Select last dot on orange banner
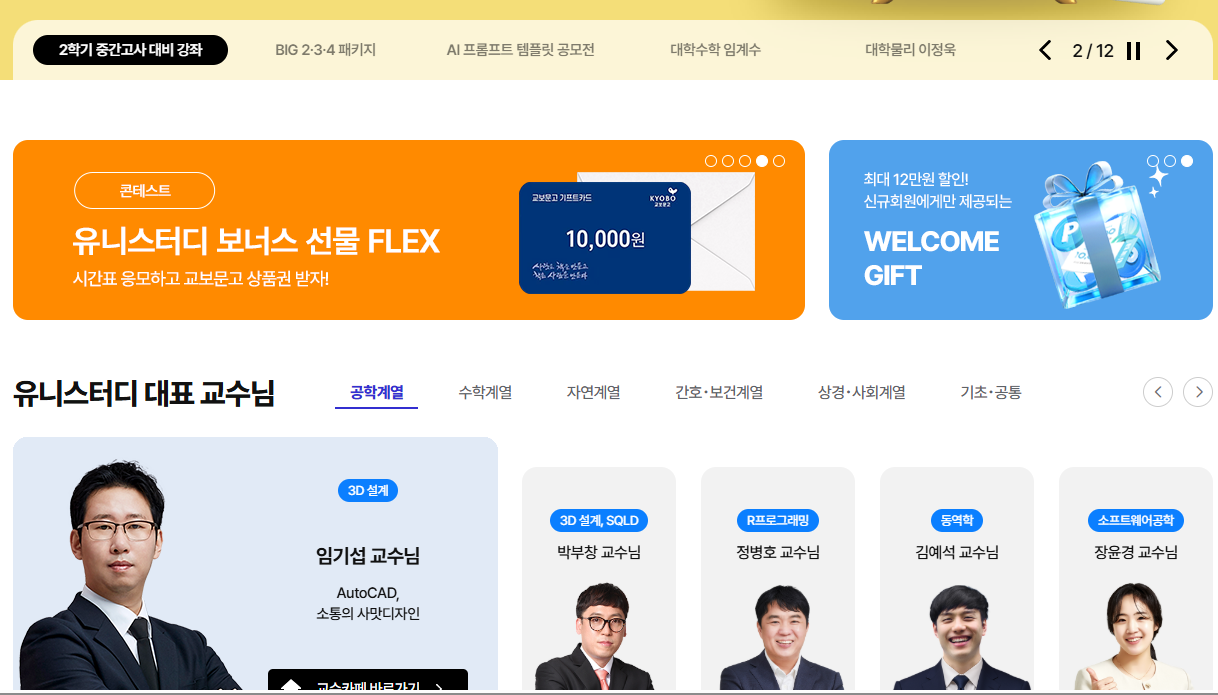Image resolution: width=1218 pixels, height=695 pixels. click(779, 161)
